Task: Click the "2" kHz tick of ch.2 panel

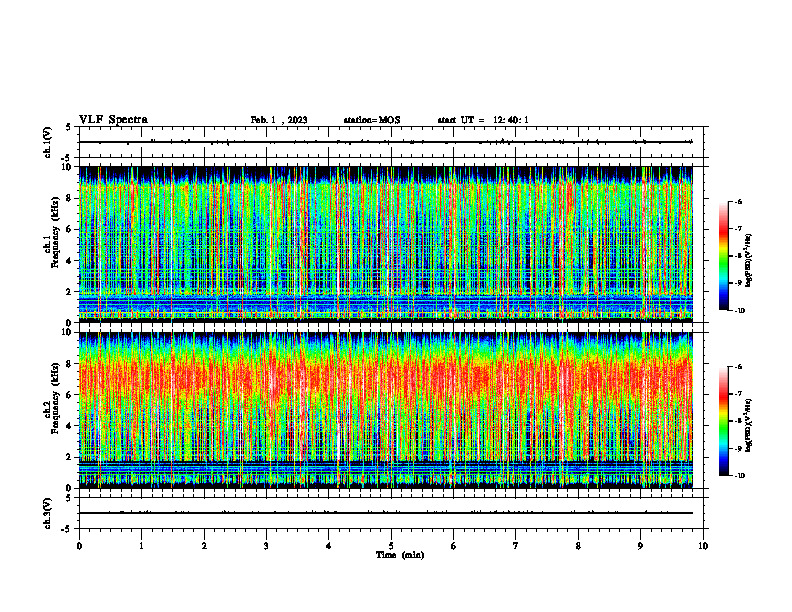Action: click(x=70, y=457)
